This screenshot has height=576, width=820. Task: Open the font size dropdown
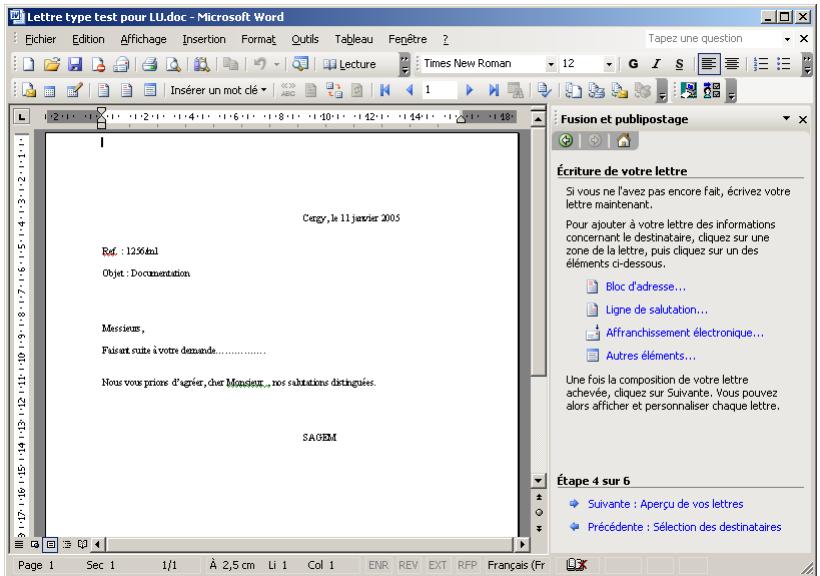coord(609,64)
